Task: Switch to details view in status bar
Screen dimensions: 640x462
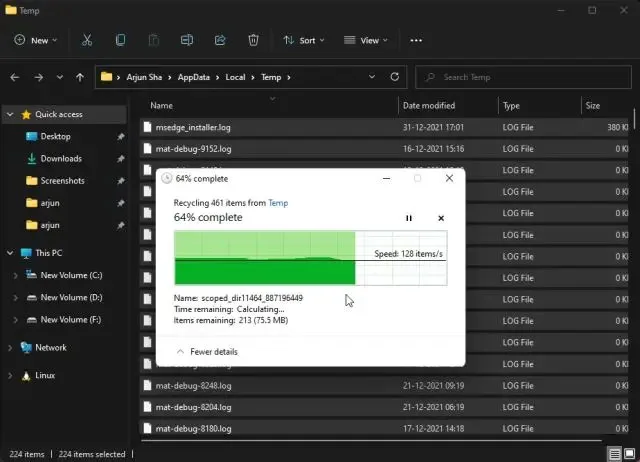Action: pos(614,453)
